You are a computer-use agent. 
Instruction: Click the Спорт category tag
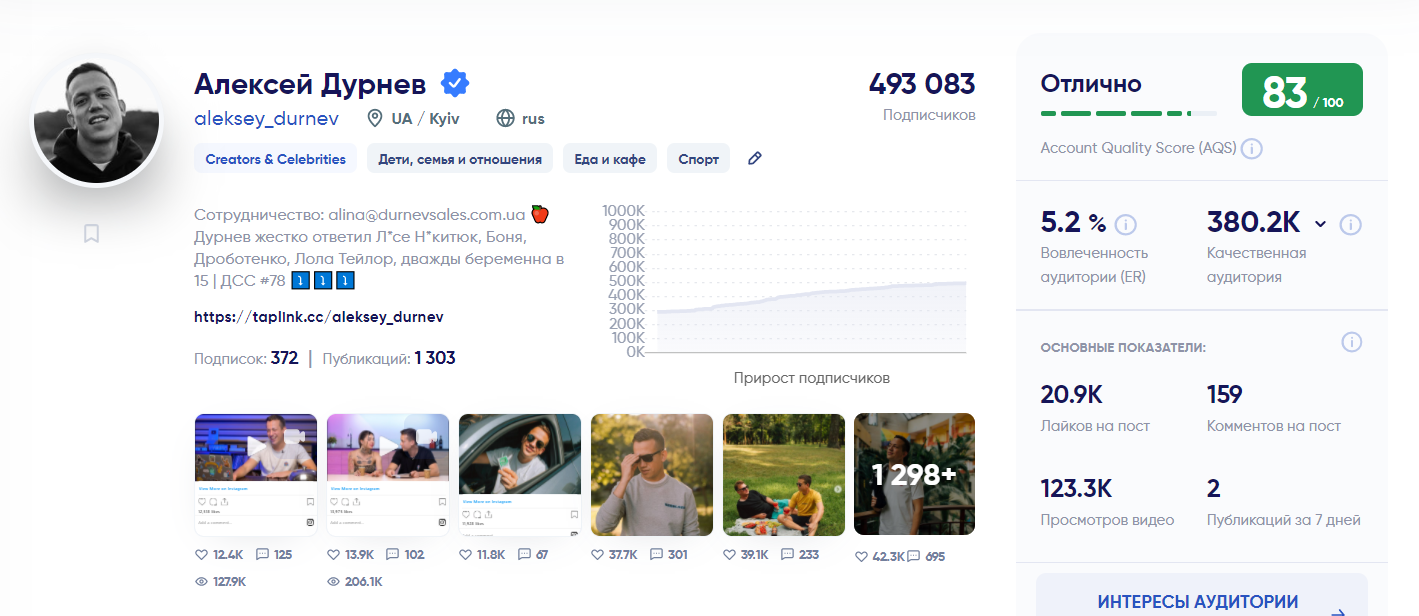[698, 159]
